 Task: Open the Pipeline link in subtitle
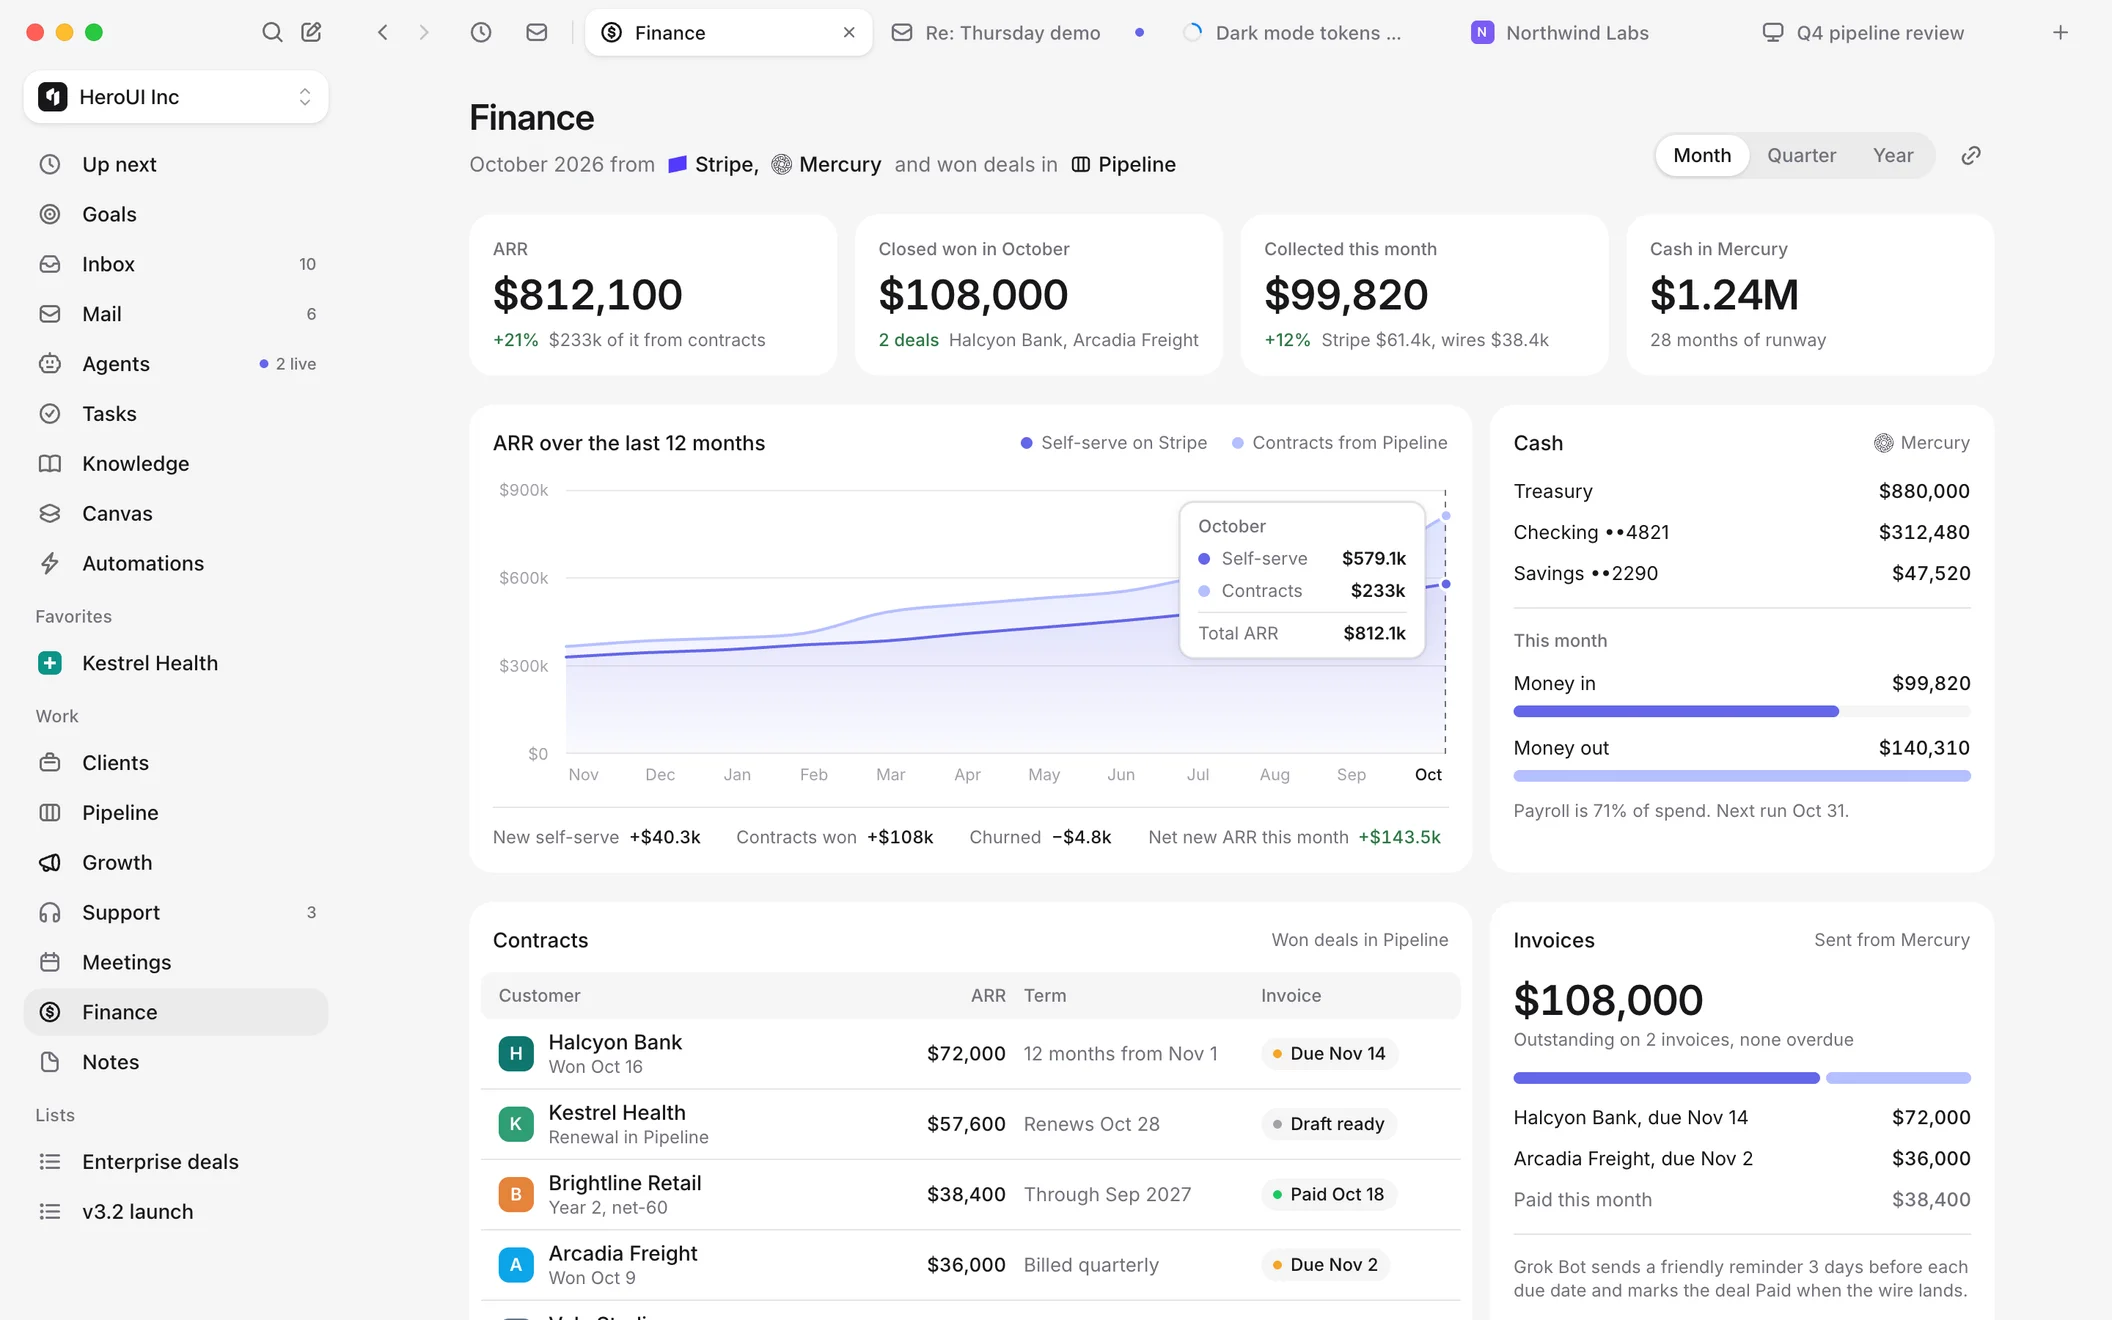tap(1123, 164)
